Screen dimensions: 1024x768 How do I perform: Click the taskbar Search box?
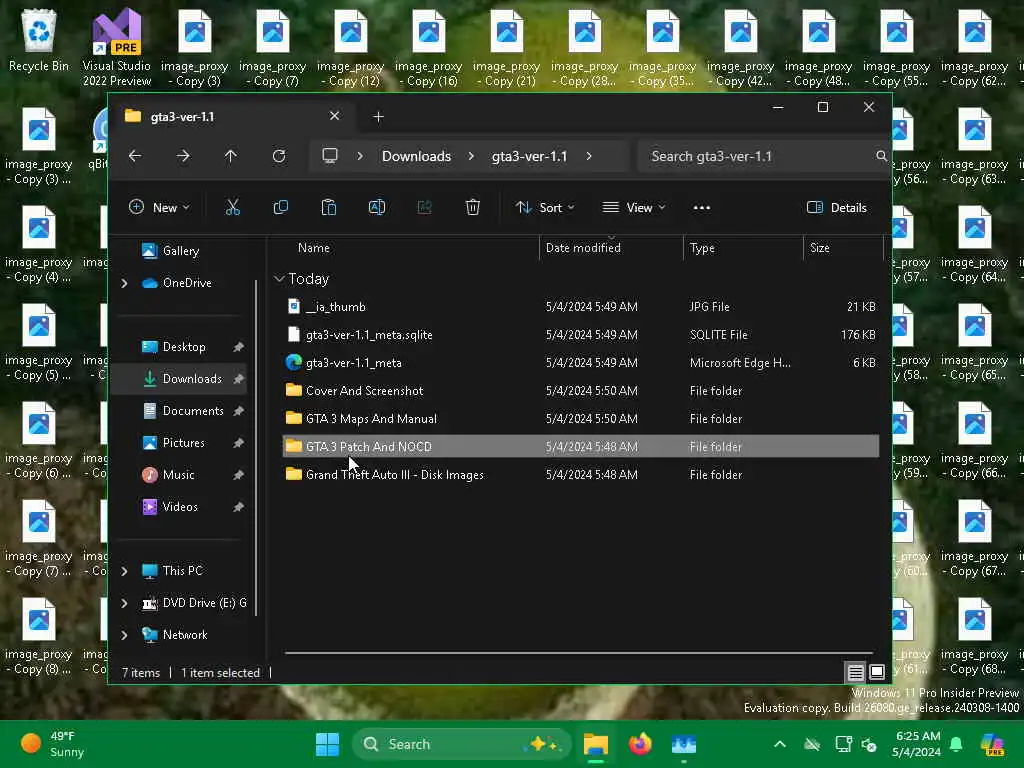click(461, 744)
